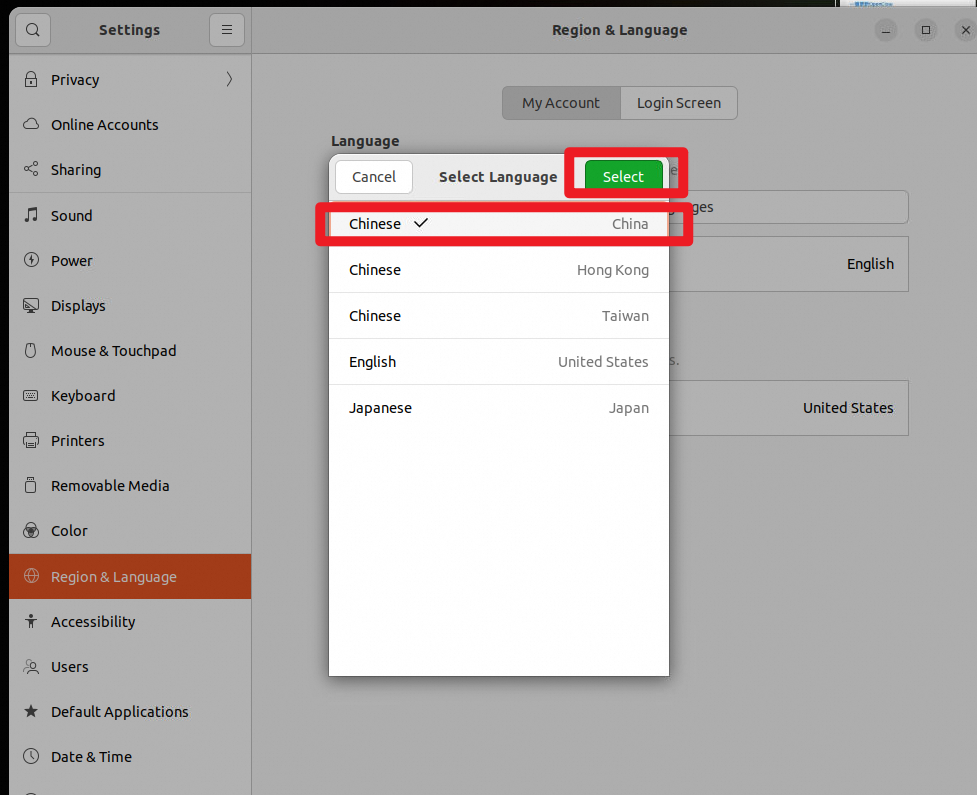Go to Accessibility settings
977x795 pixels.
pyautogui.click(x=130, y=621)
